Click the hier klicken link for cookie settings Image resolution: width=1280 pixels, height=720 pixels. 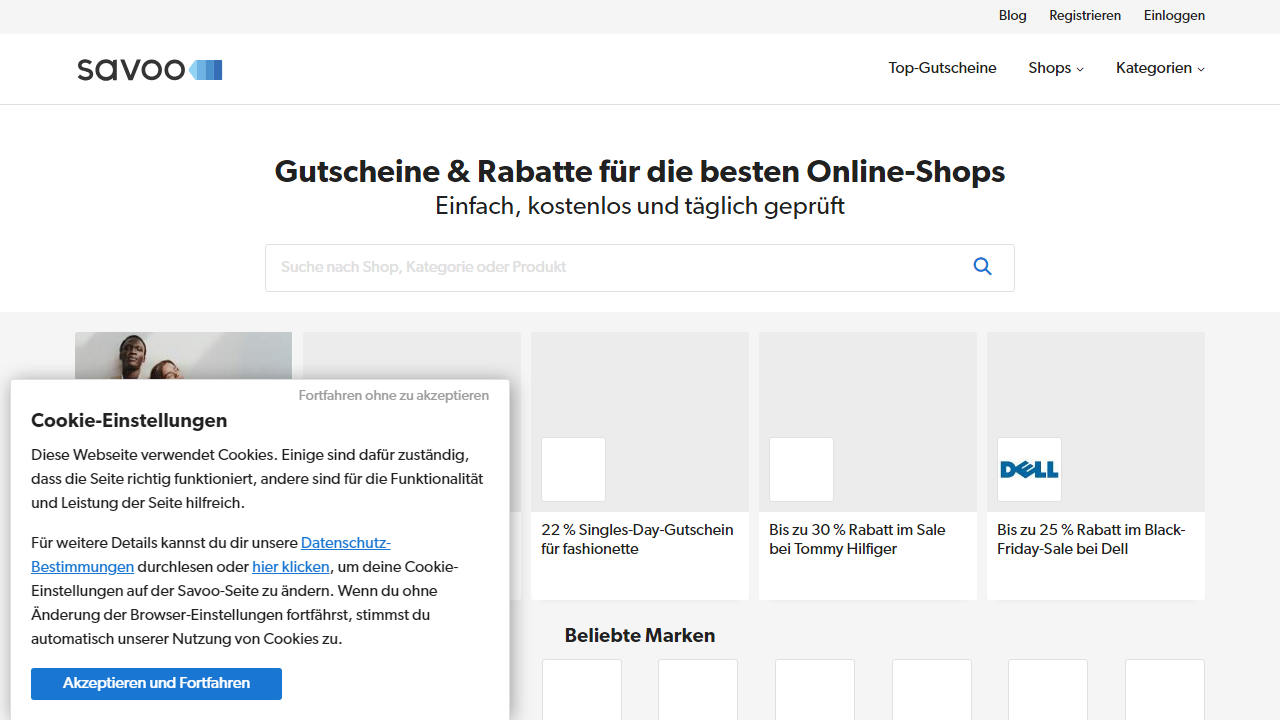290,567
